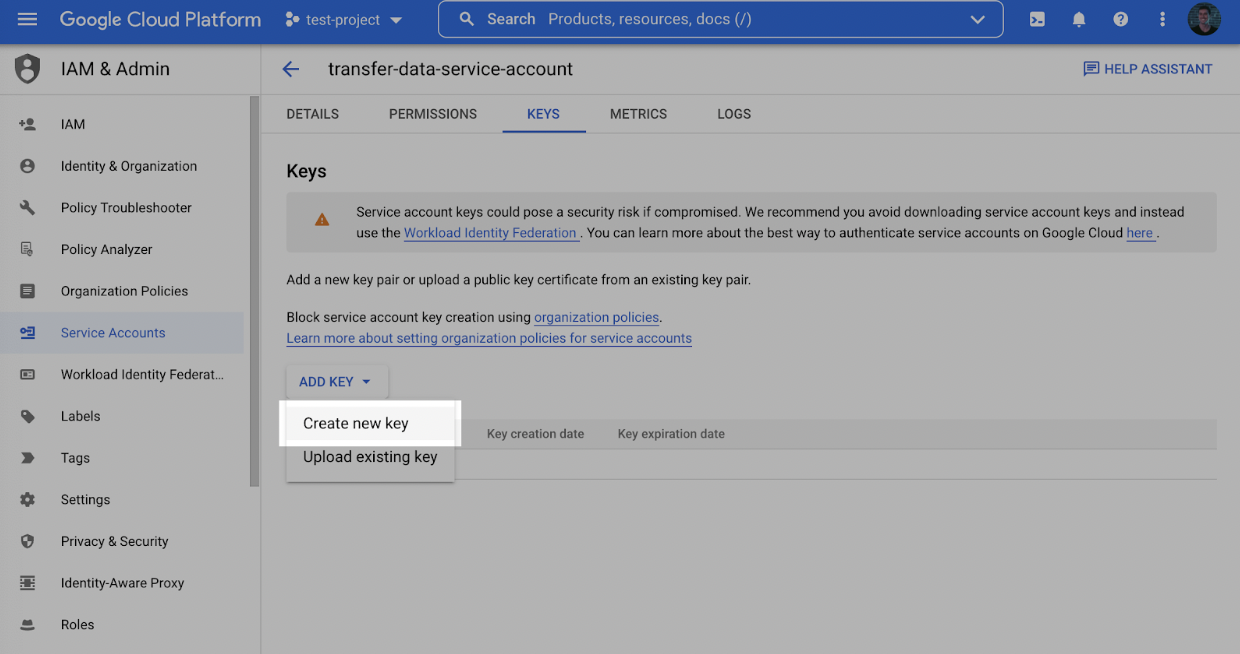Open Learn more about setting organization policies

[489, 338]
